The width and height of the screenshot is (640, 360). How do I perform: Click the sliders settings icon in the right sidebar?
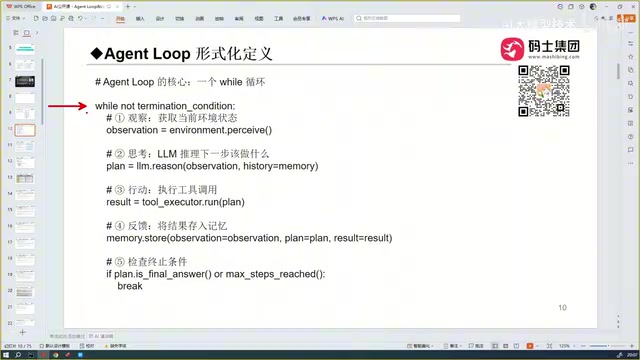(631, 43)
